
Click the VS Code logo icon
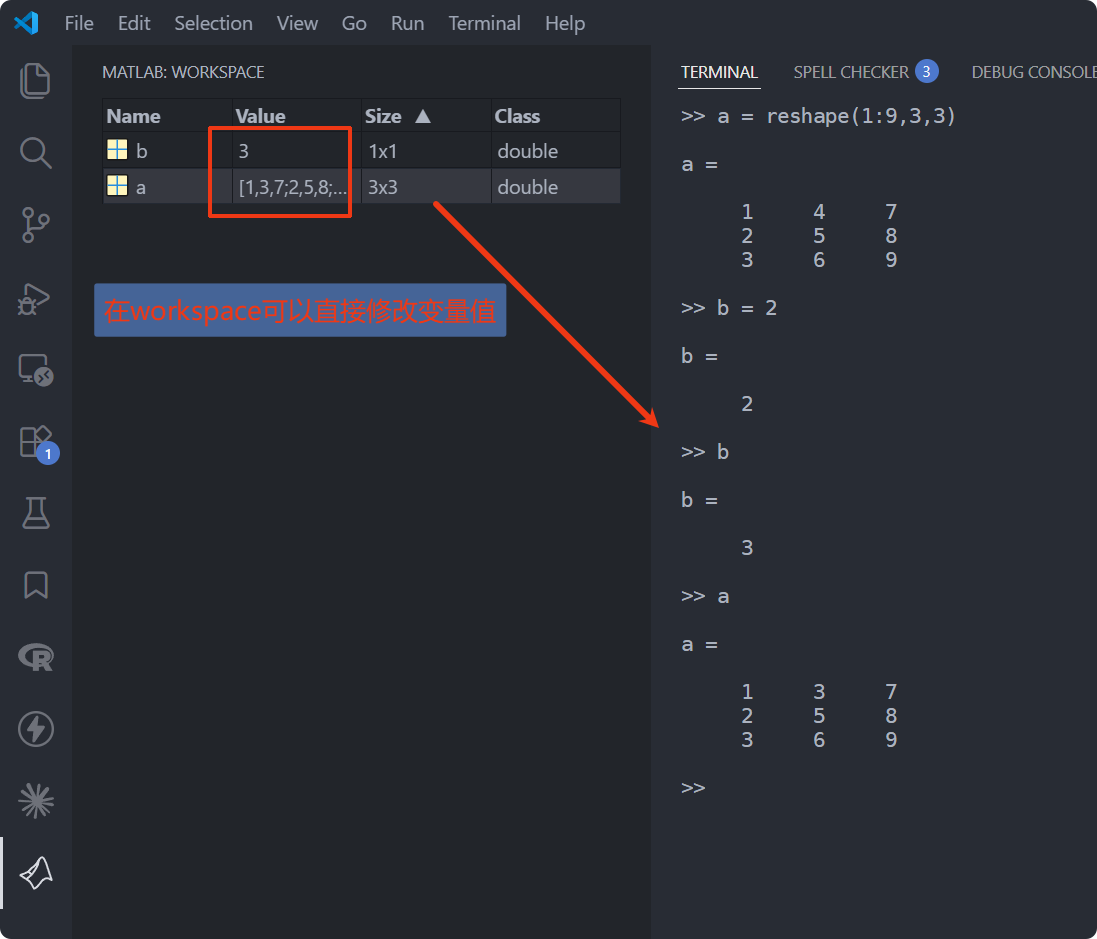(x=26, y=23)
